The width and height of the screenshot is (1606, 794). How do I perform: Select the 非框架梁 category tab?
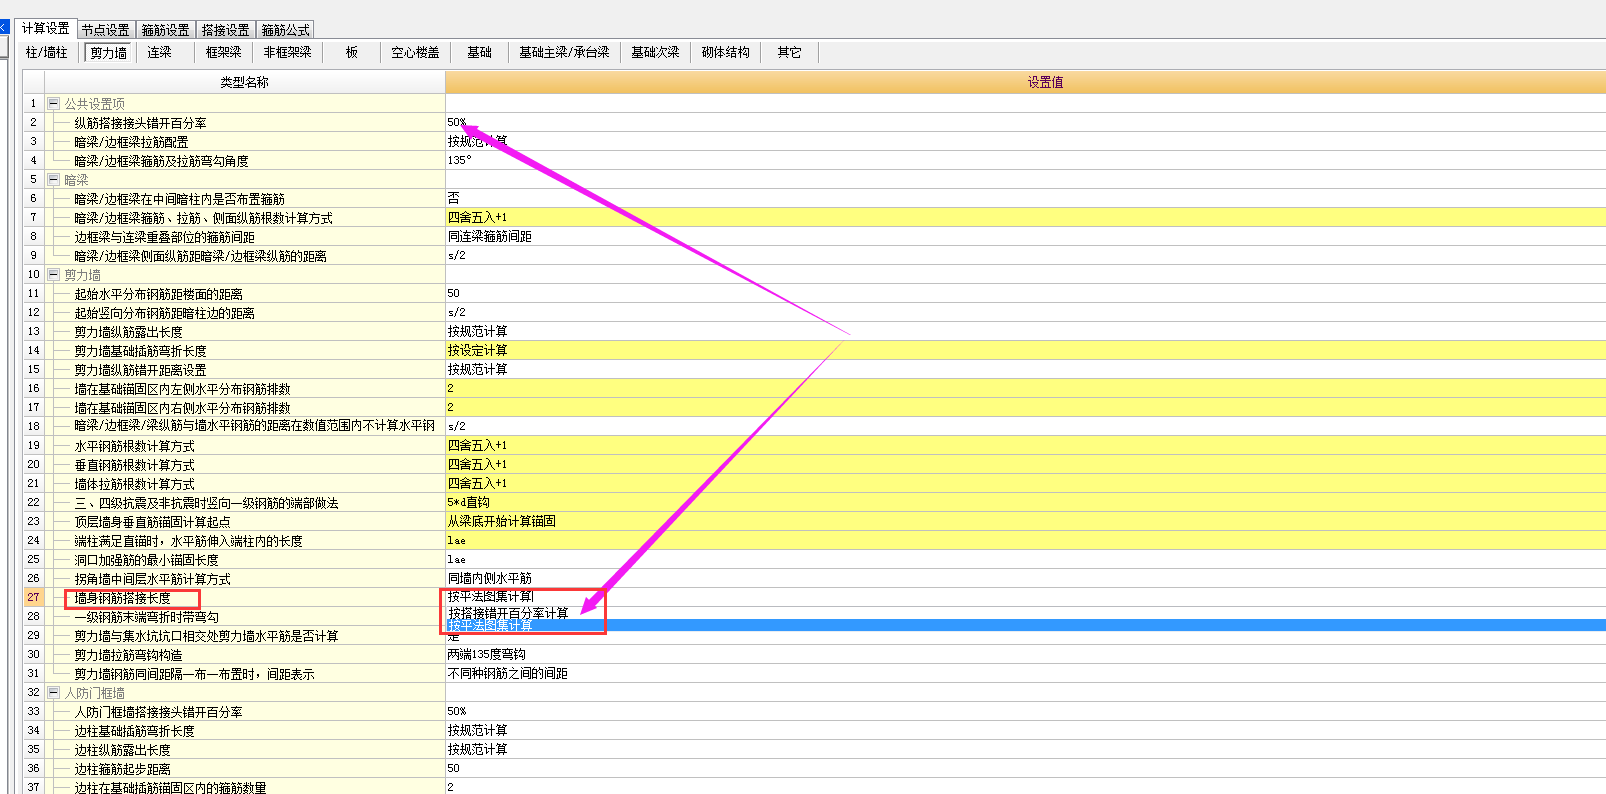coord(288,53)
